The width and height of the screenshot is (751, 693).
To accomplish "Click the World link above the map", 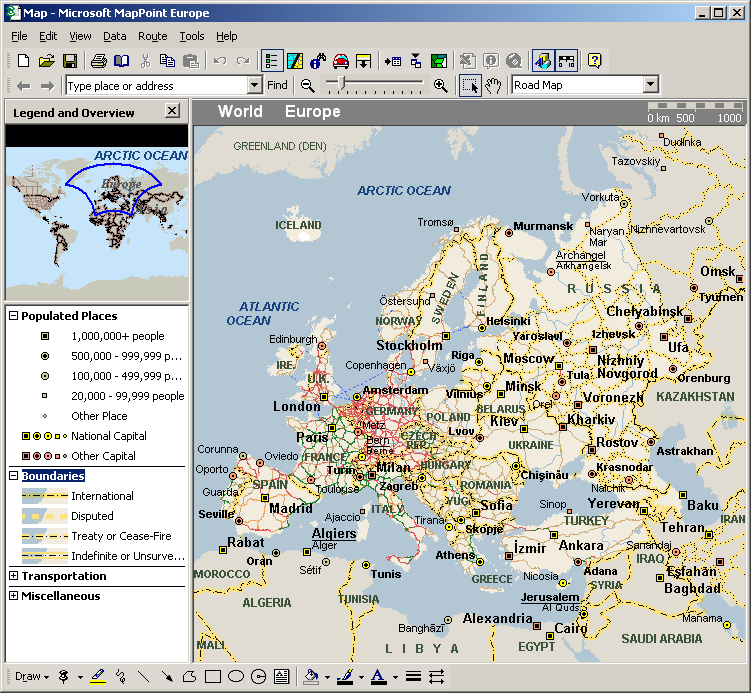I will [240, 111].
